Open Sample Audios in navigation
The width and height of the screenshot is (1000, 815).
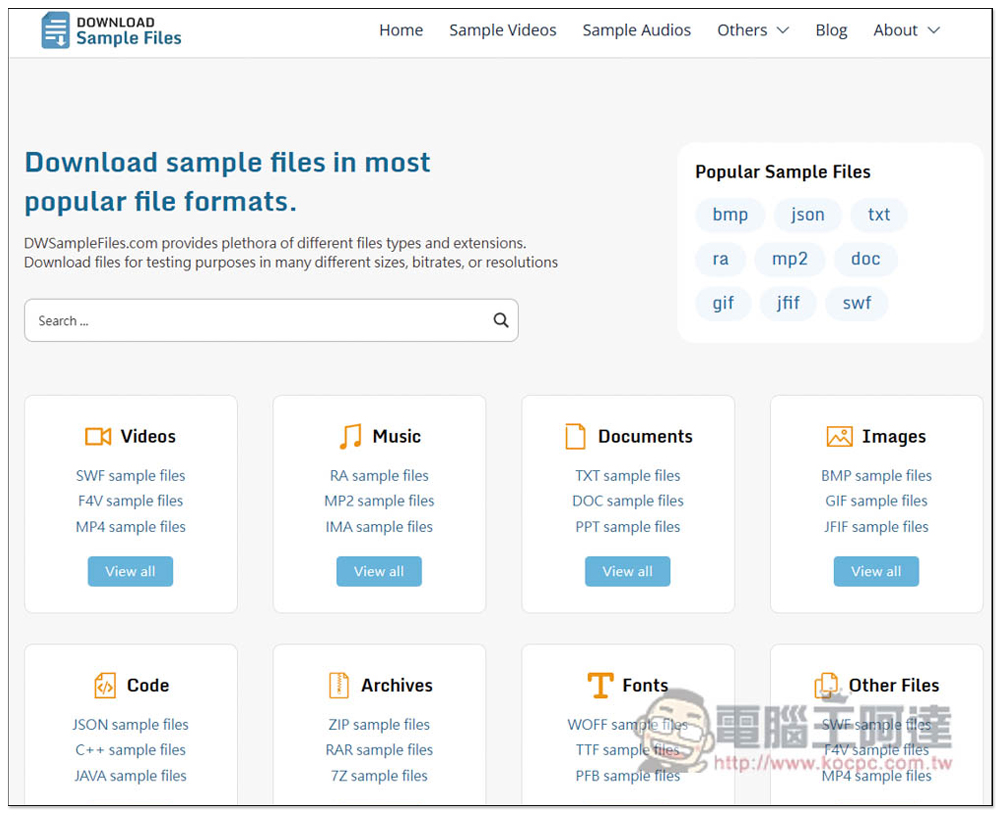tap(636, 30)
